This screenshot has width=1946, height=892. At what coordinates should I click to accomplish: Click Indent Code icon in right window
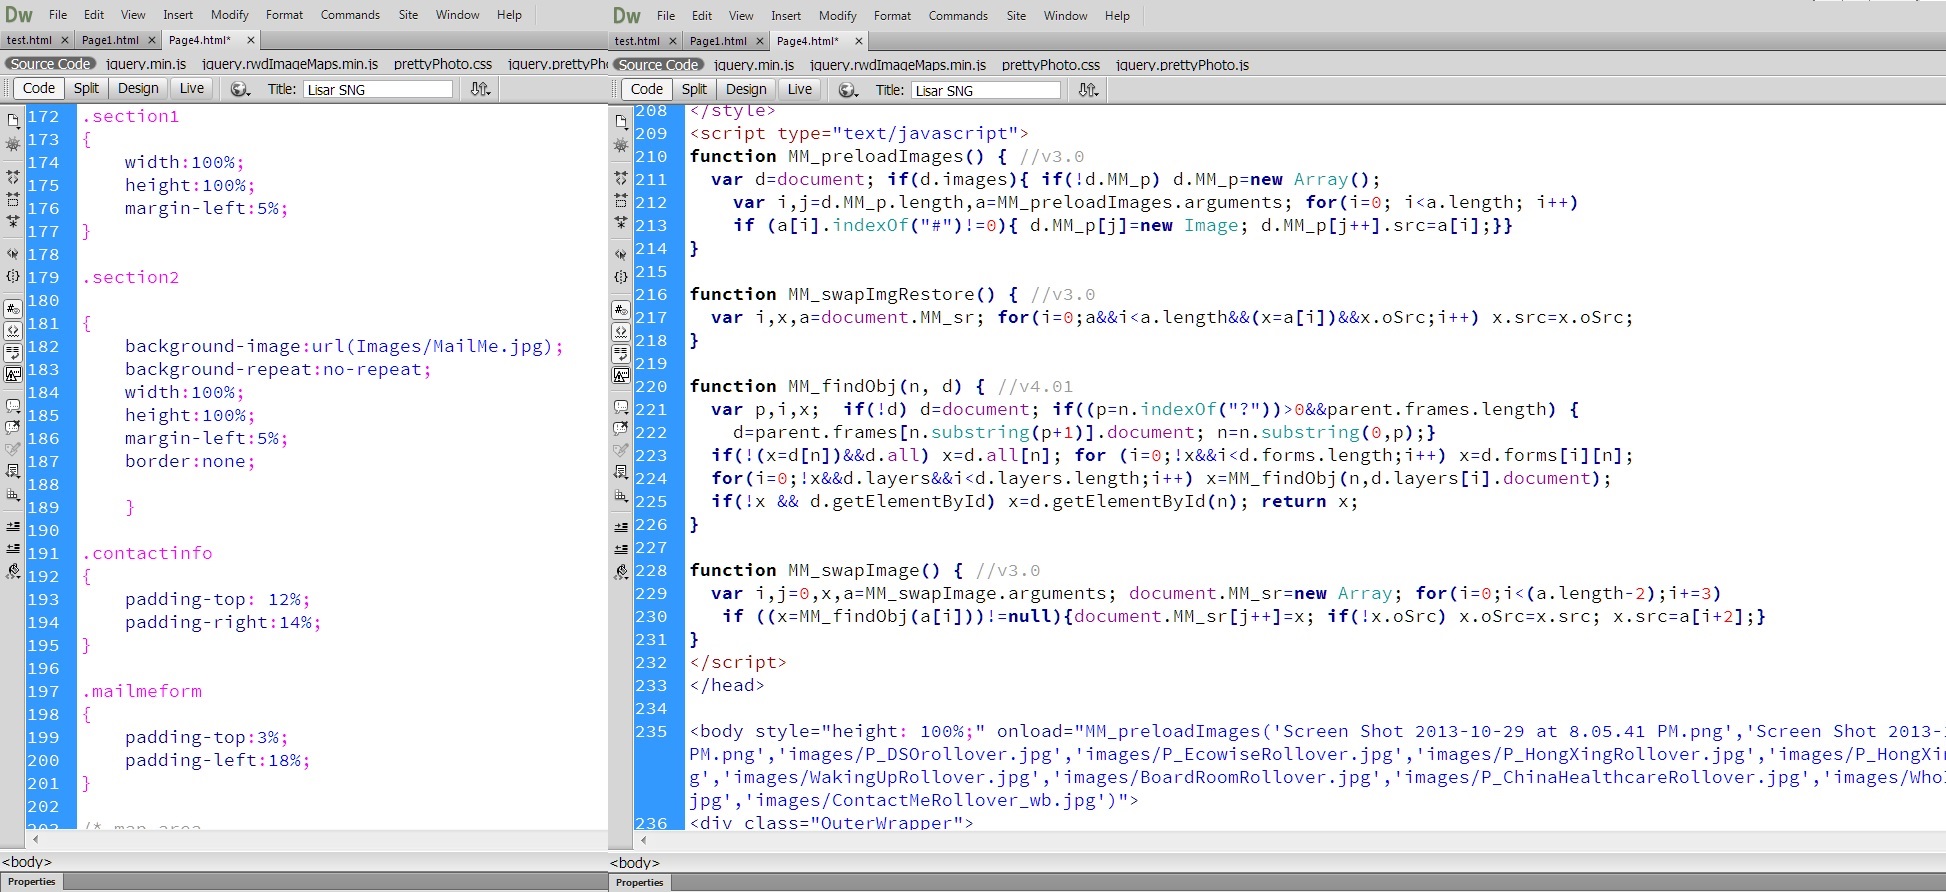[x=621, y=528]
